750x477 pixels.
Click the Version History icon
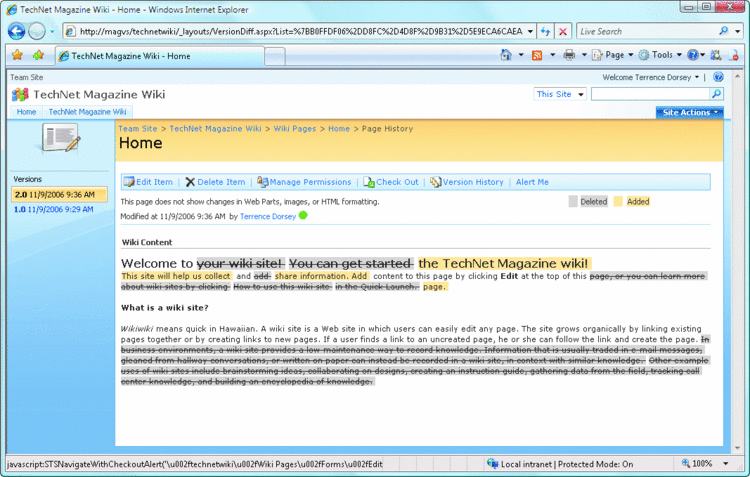tap(435, 182)
